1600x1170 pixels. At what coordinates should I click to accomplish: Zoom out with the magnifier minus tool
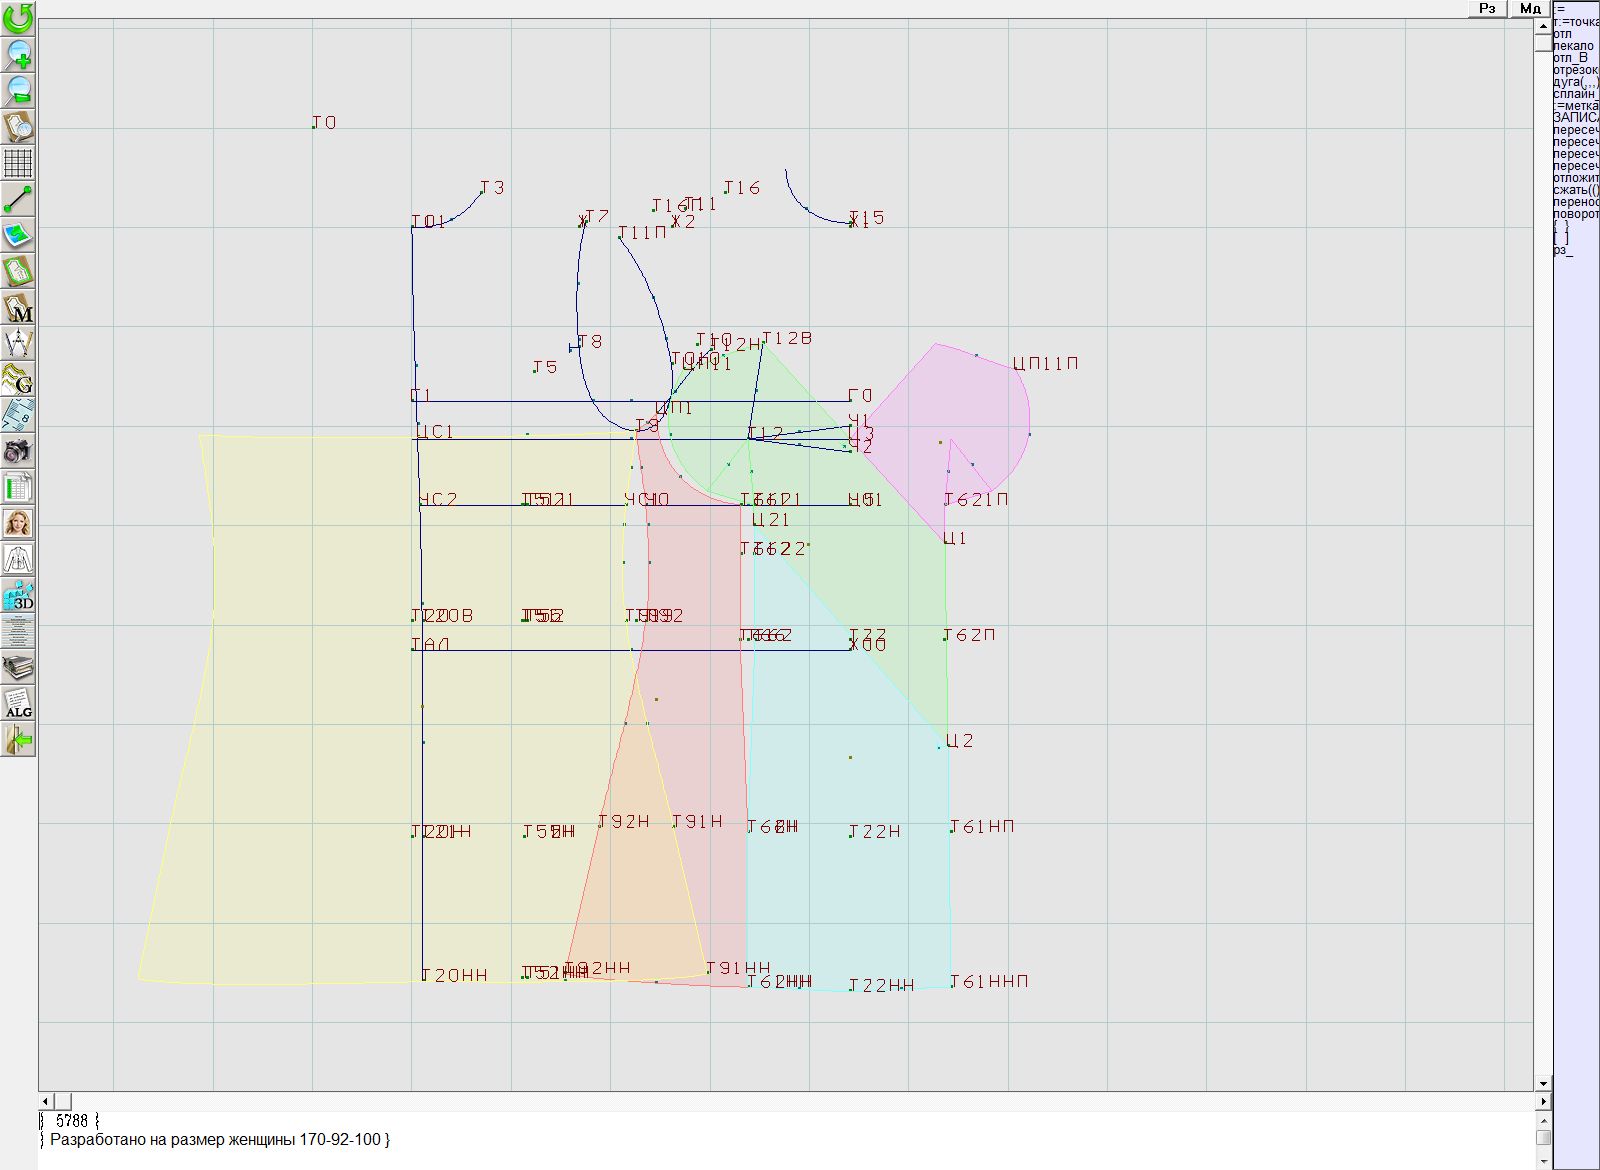point(18,90)
